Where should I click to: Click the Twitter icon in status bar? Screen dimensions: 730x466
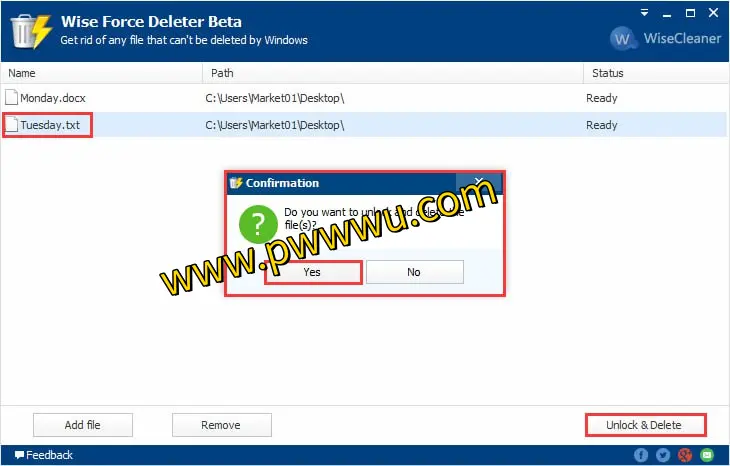(663, 456)
